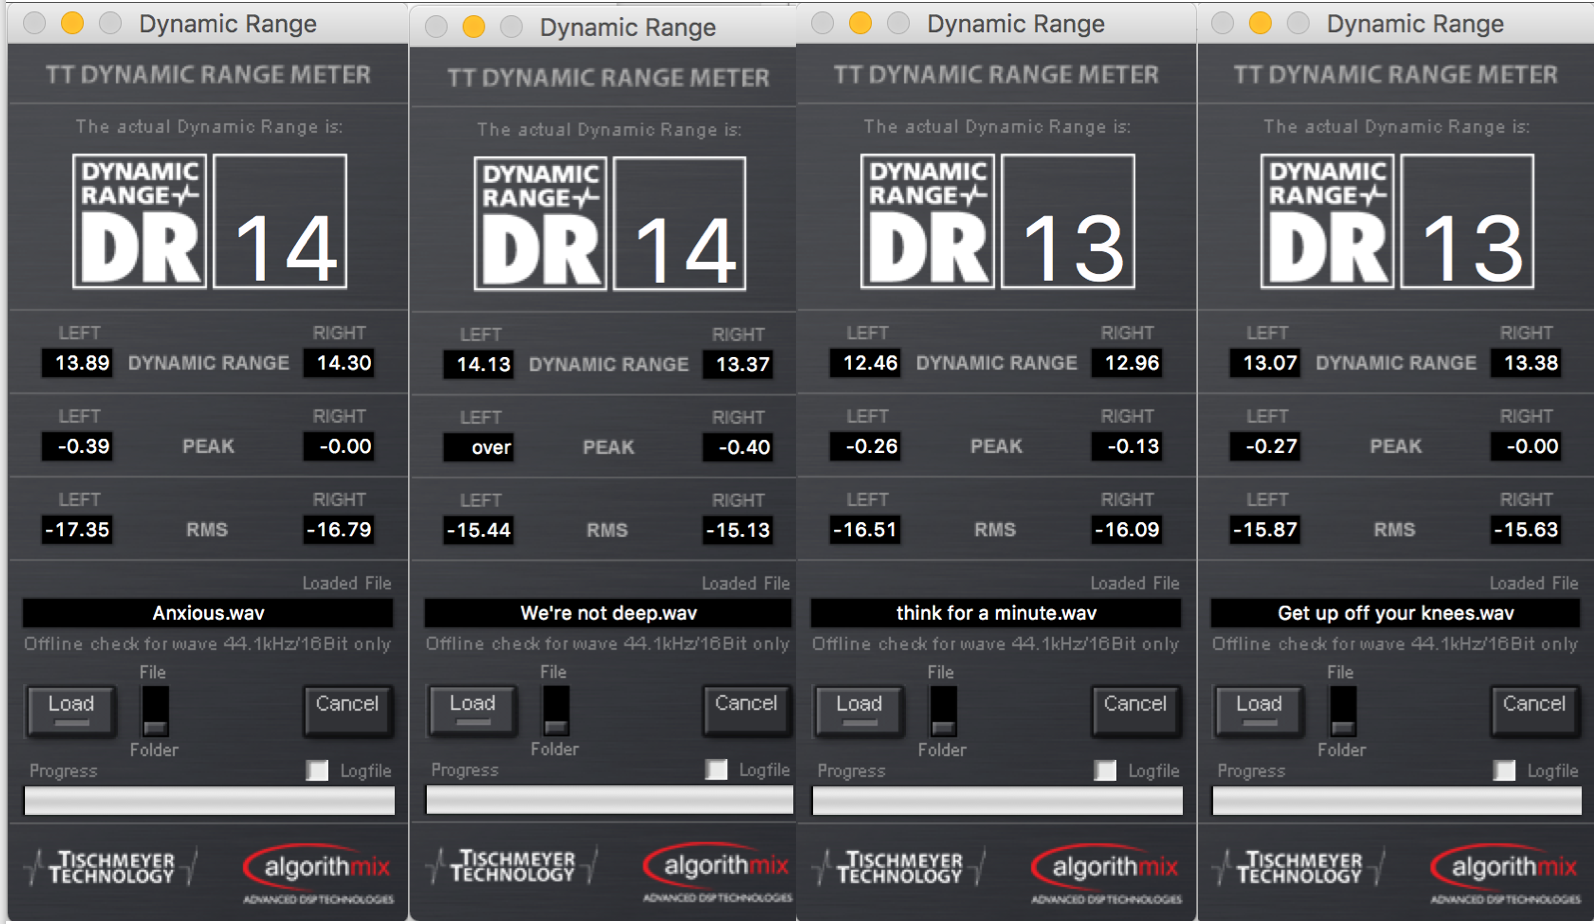Click Load in the We're not deep.wav window

coord(472,708)
